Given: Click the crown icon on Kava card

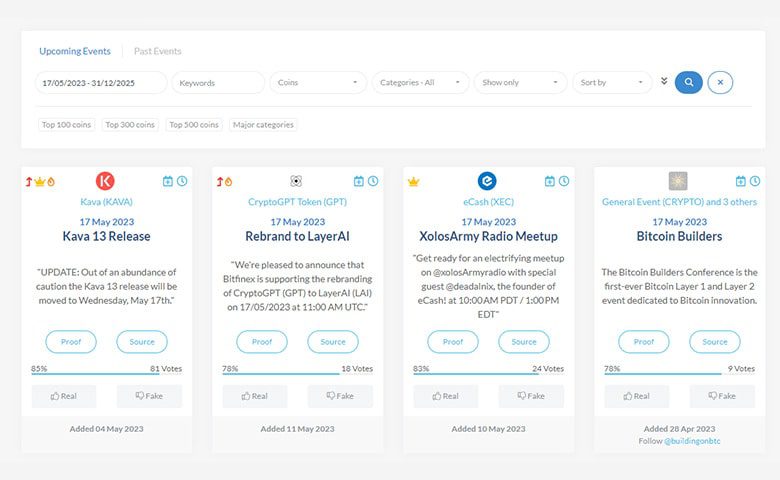Looking at the screenshot, I should pyautogui.click(x=40, y=182).
